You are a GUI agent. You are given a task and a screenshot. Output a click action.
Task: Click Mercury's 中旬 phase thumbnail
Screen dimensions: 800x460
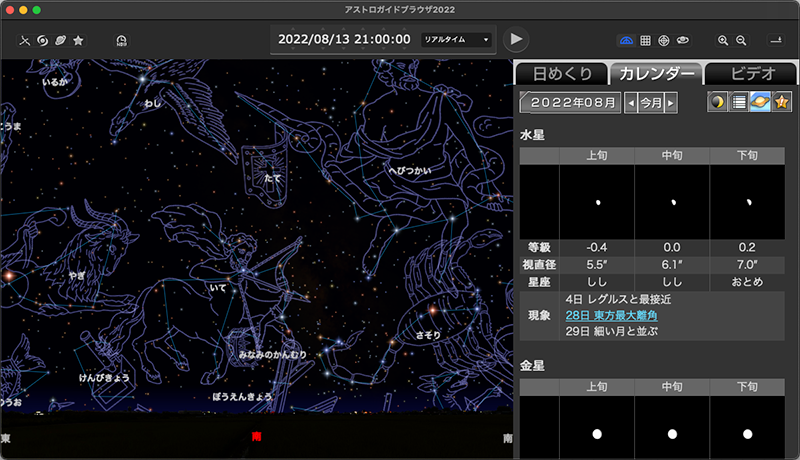672,202
